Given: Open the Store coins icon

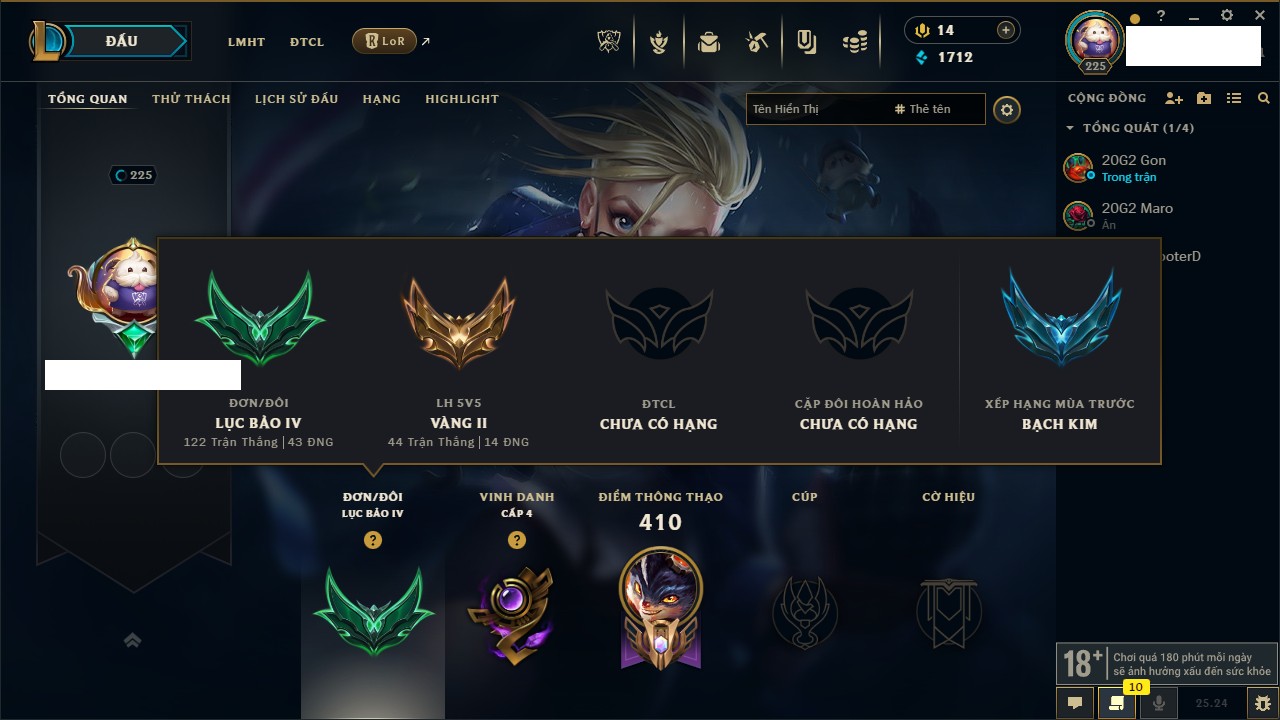Looking at the screenshot, I should coord(854,42).
